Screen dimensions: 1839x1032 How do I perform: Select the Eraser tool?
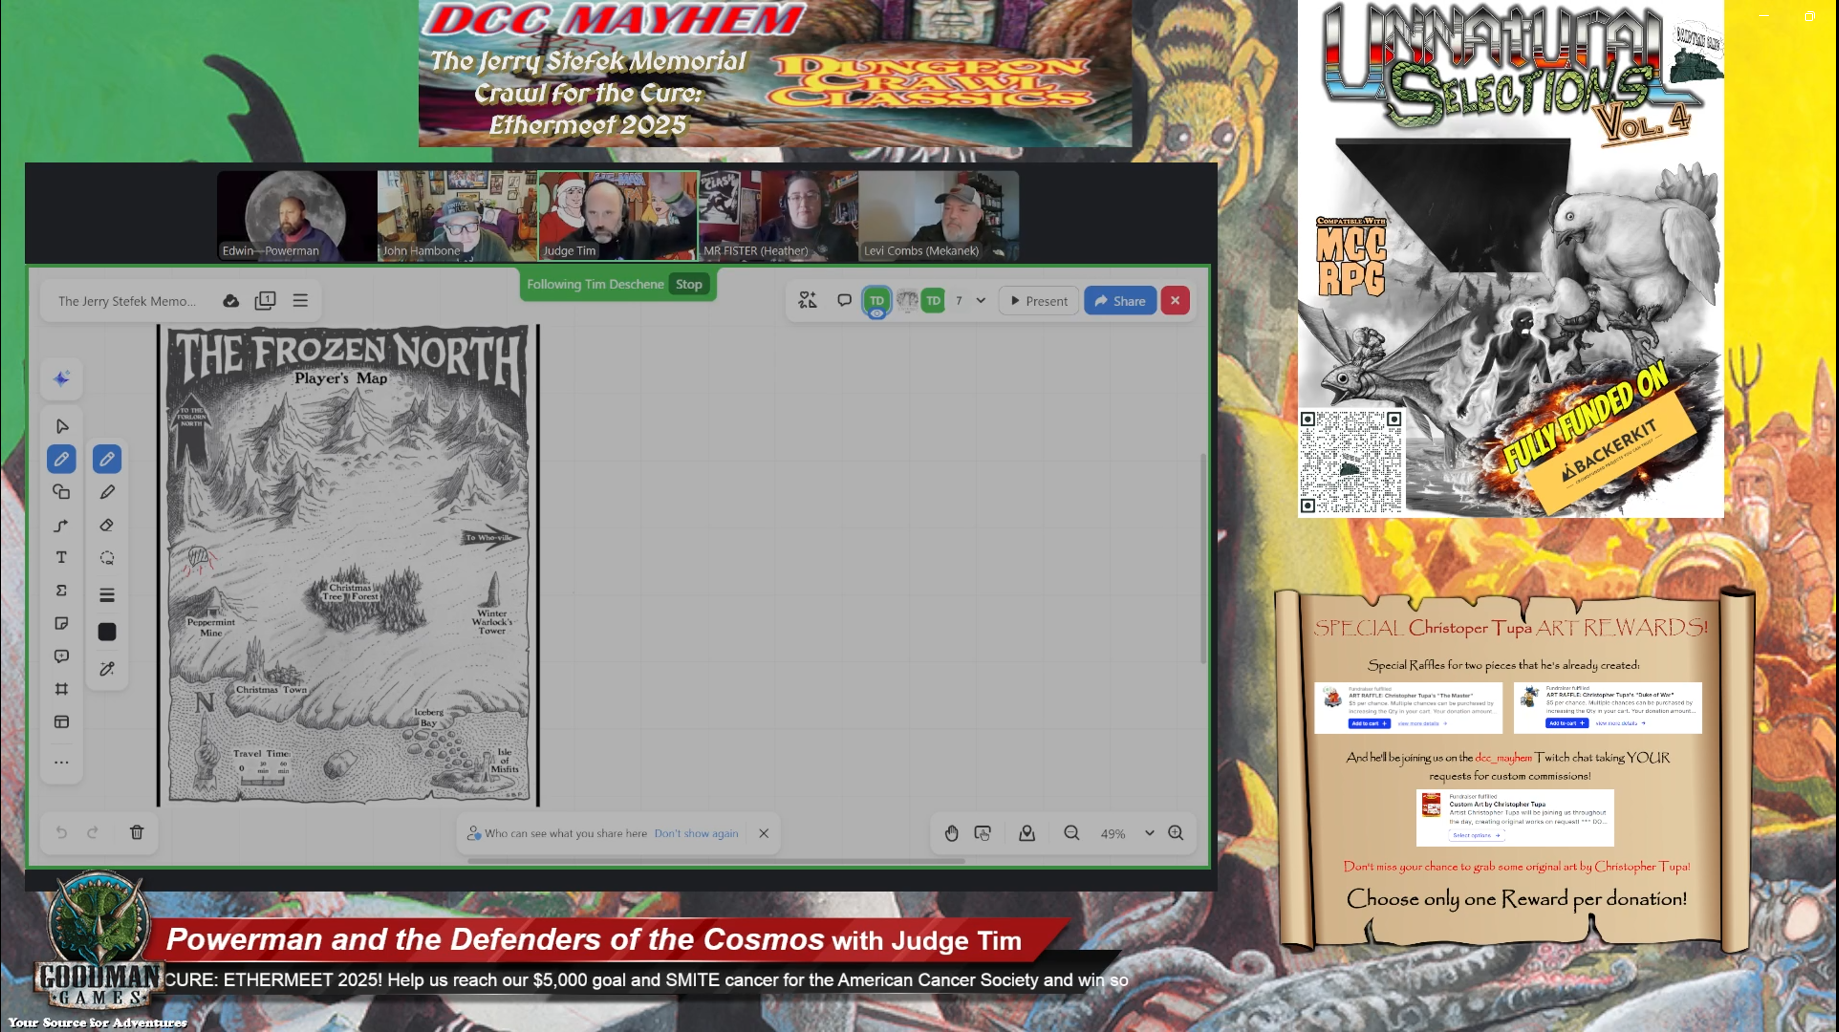[x=107, y=525]
